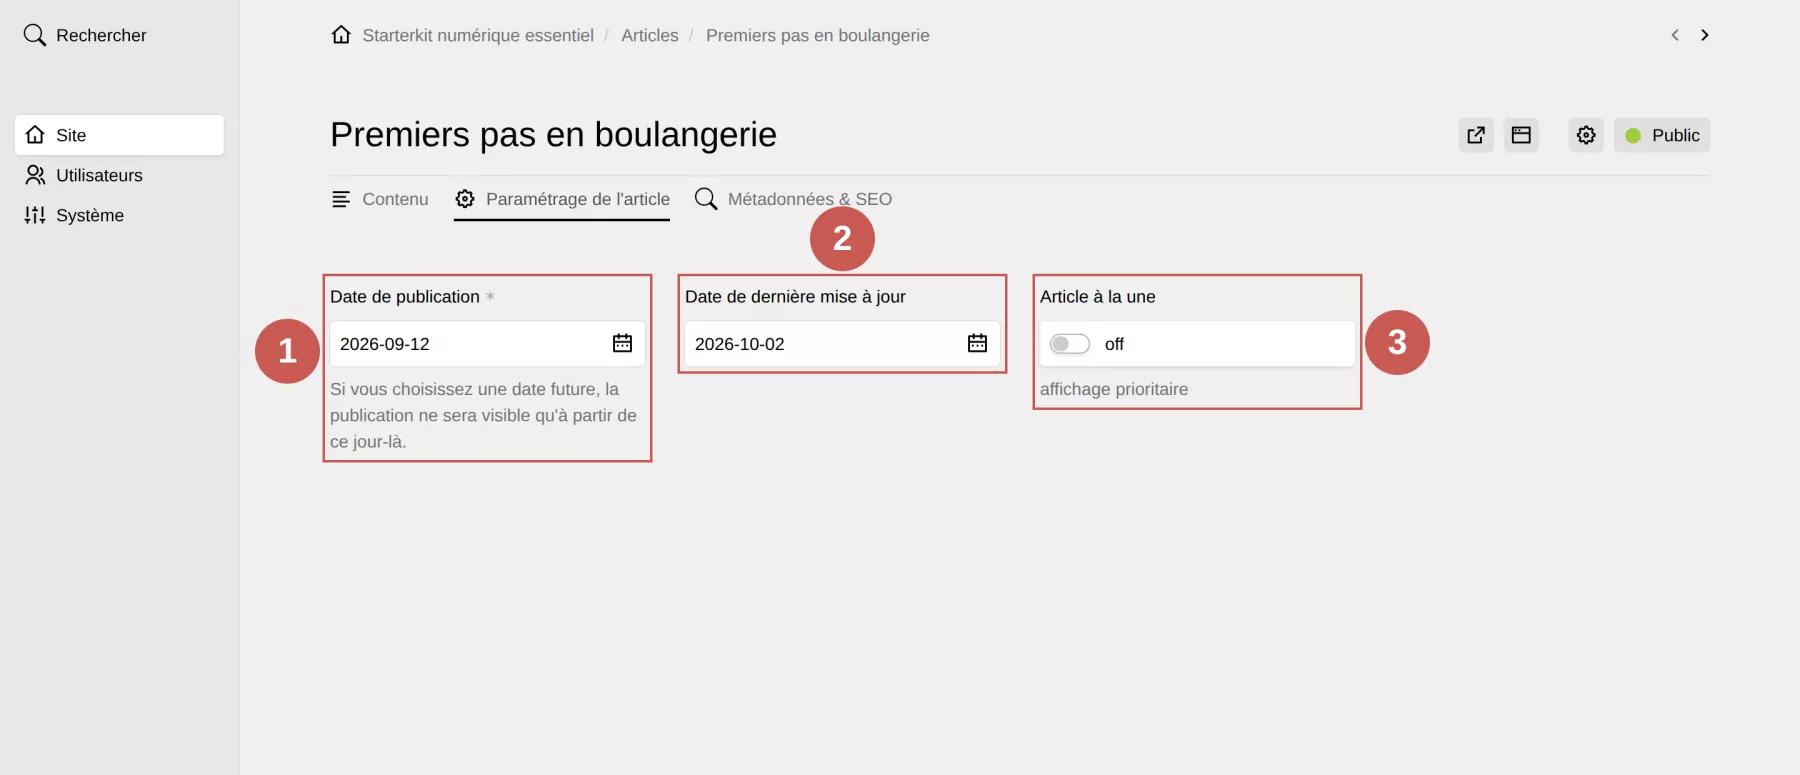Edit the last update date 2026-10-02
The image size is (1800, 775).
tap(842, 344)
